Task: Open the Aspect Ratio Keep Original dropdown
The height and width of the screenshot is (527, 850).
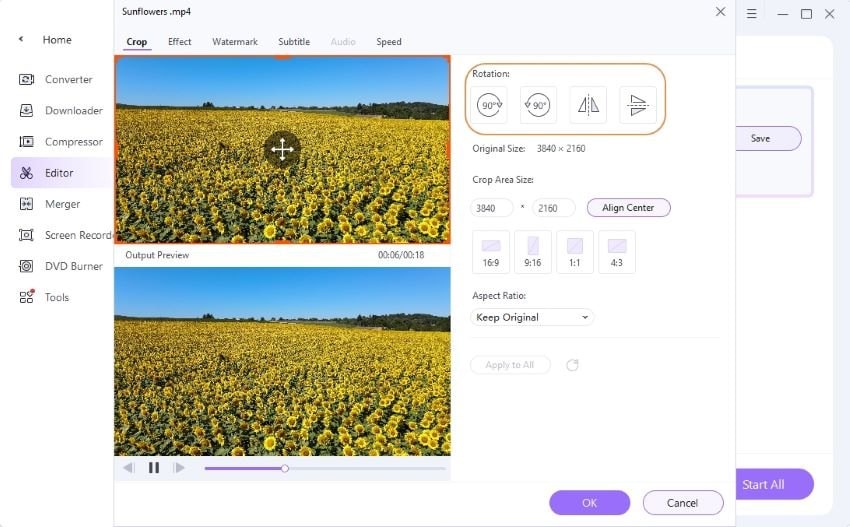Action: click(x=532, y=317)
